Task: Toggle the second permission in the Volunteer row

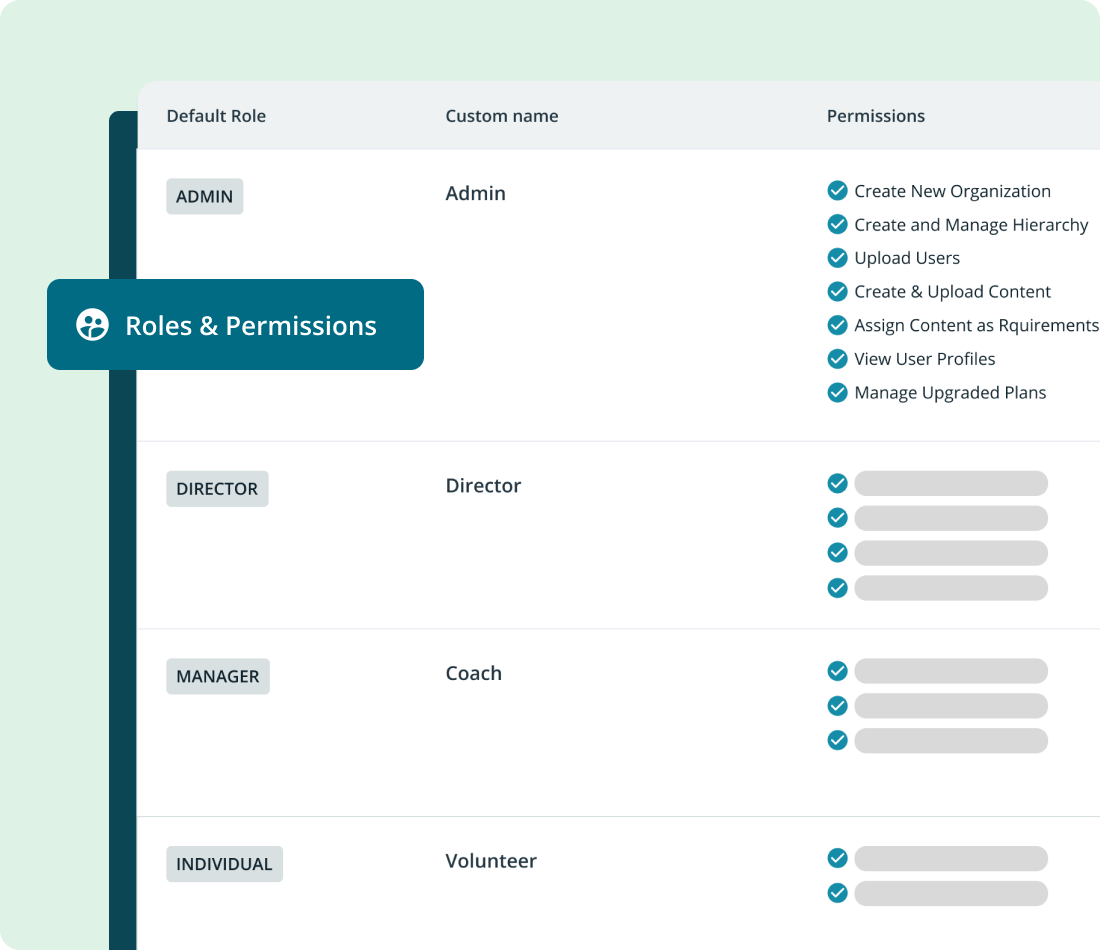Action: click(x=837, y=892)
